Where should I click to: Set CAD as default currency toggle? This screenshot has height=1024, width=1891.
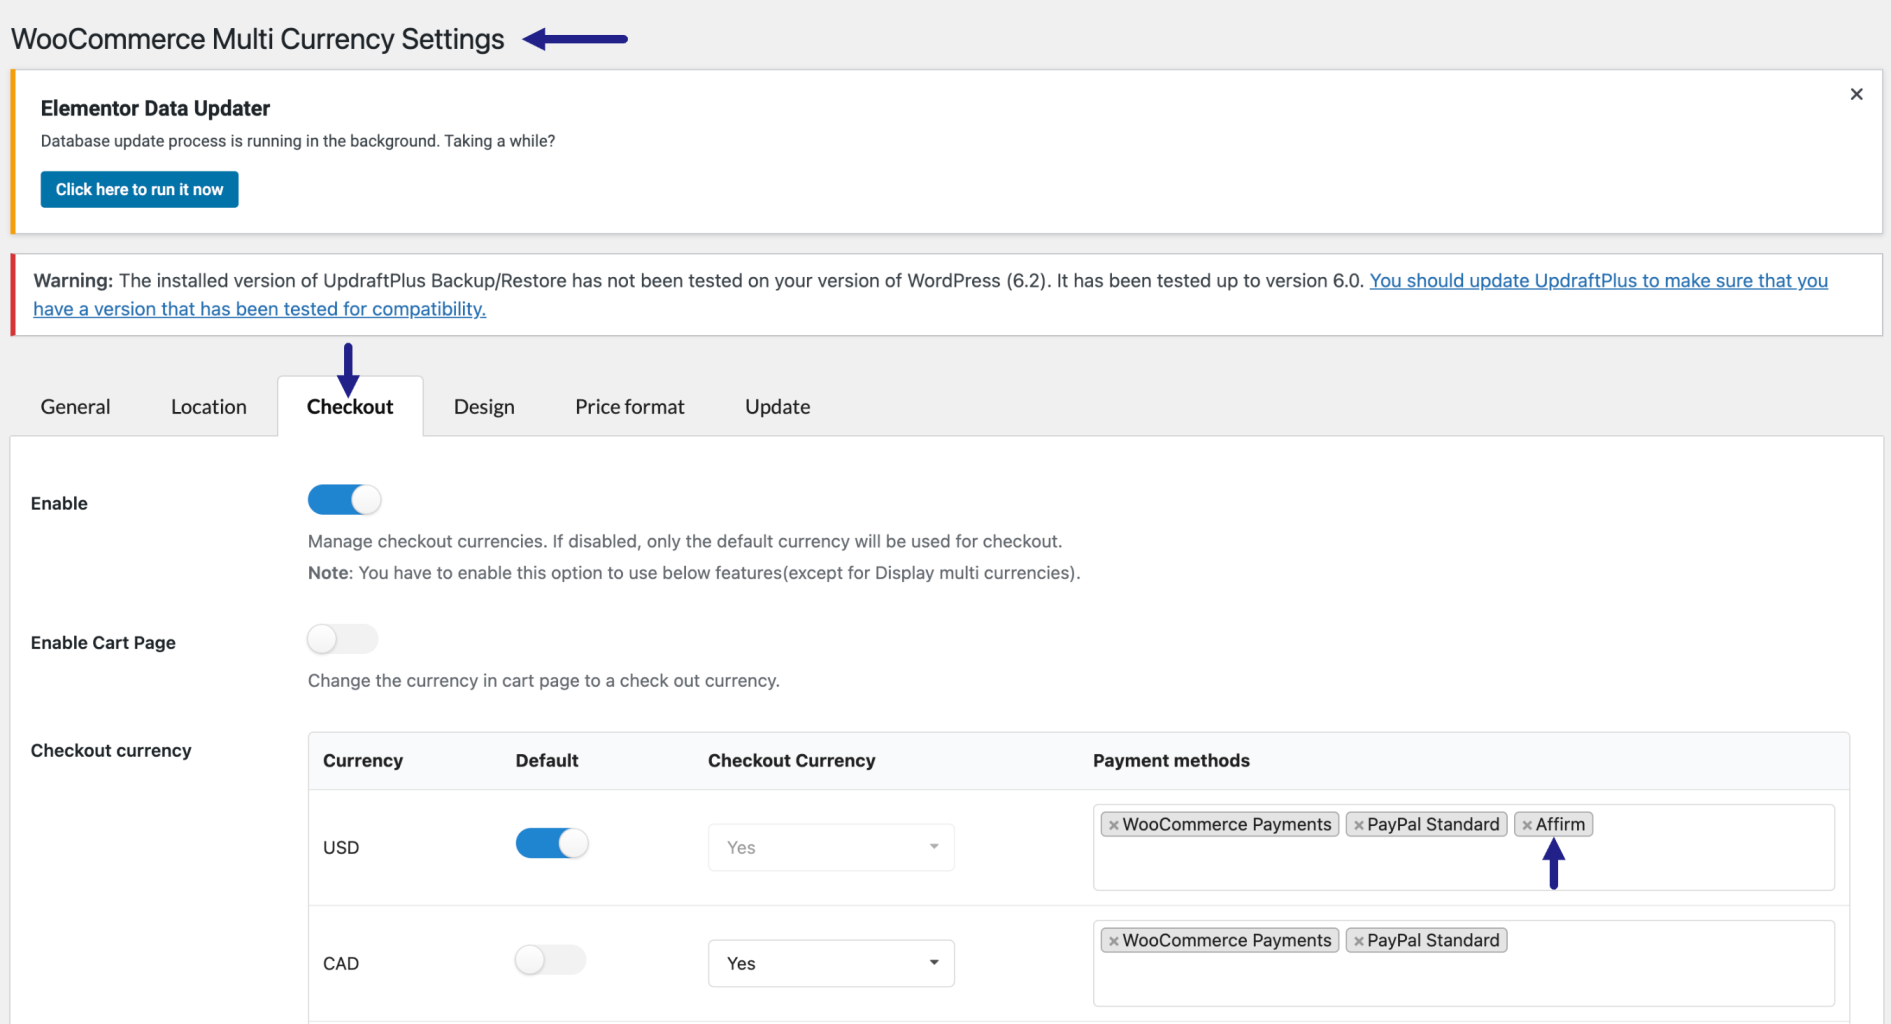tap(550, 960)
